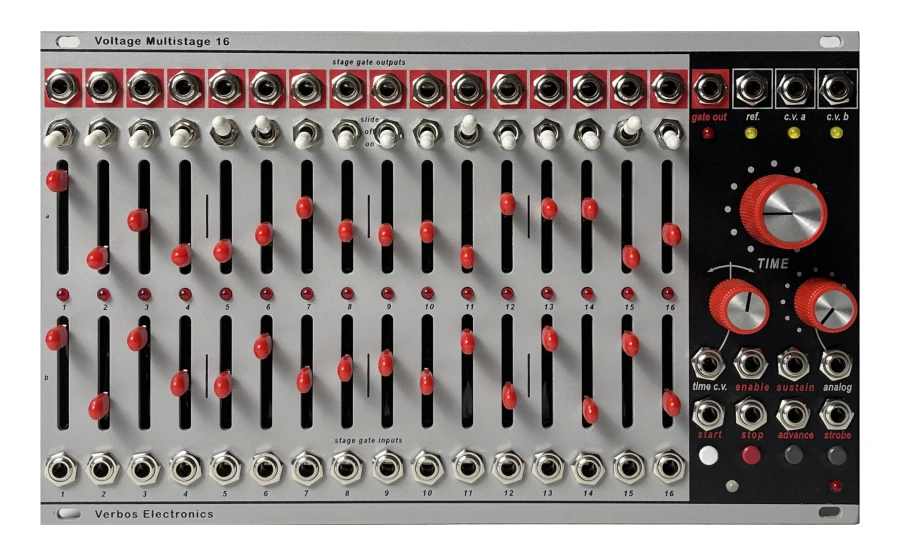
Task: Click the yellow LED under c.v. b
Action: tap(836, 133)
